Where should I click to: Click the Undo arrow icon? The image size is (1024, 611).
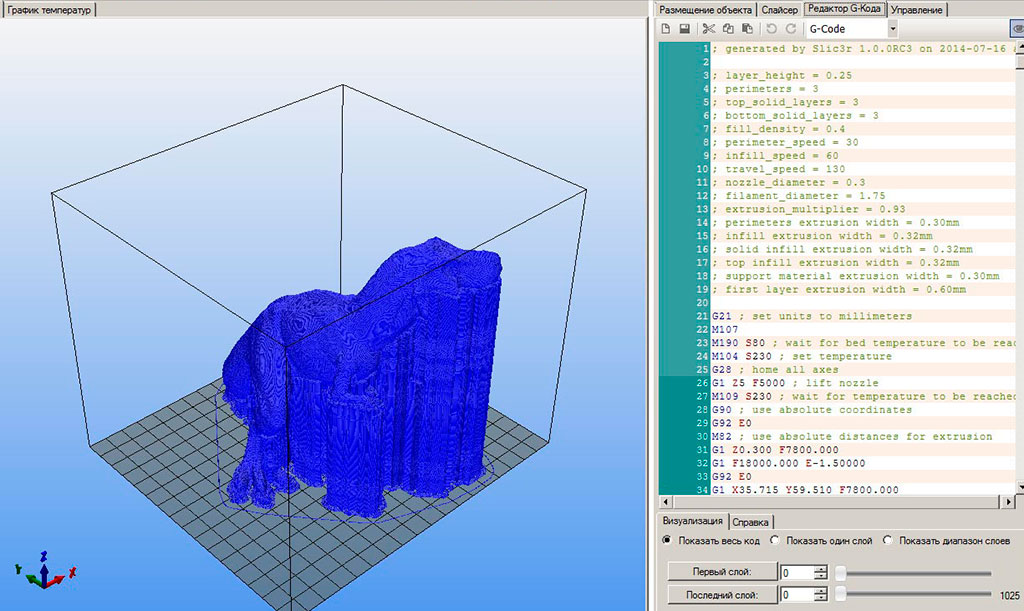click(771, 29)
